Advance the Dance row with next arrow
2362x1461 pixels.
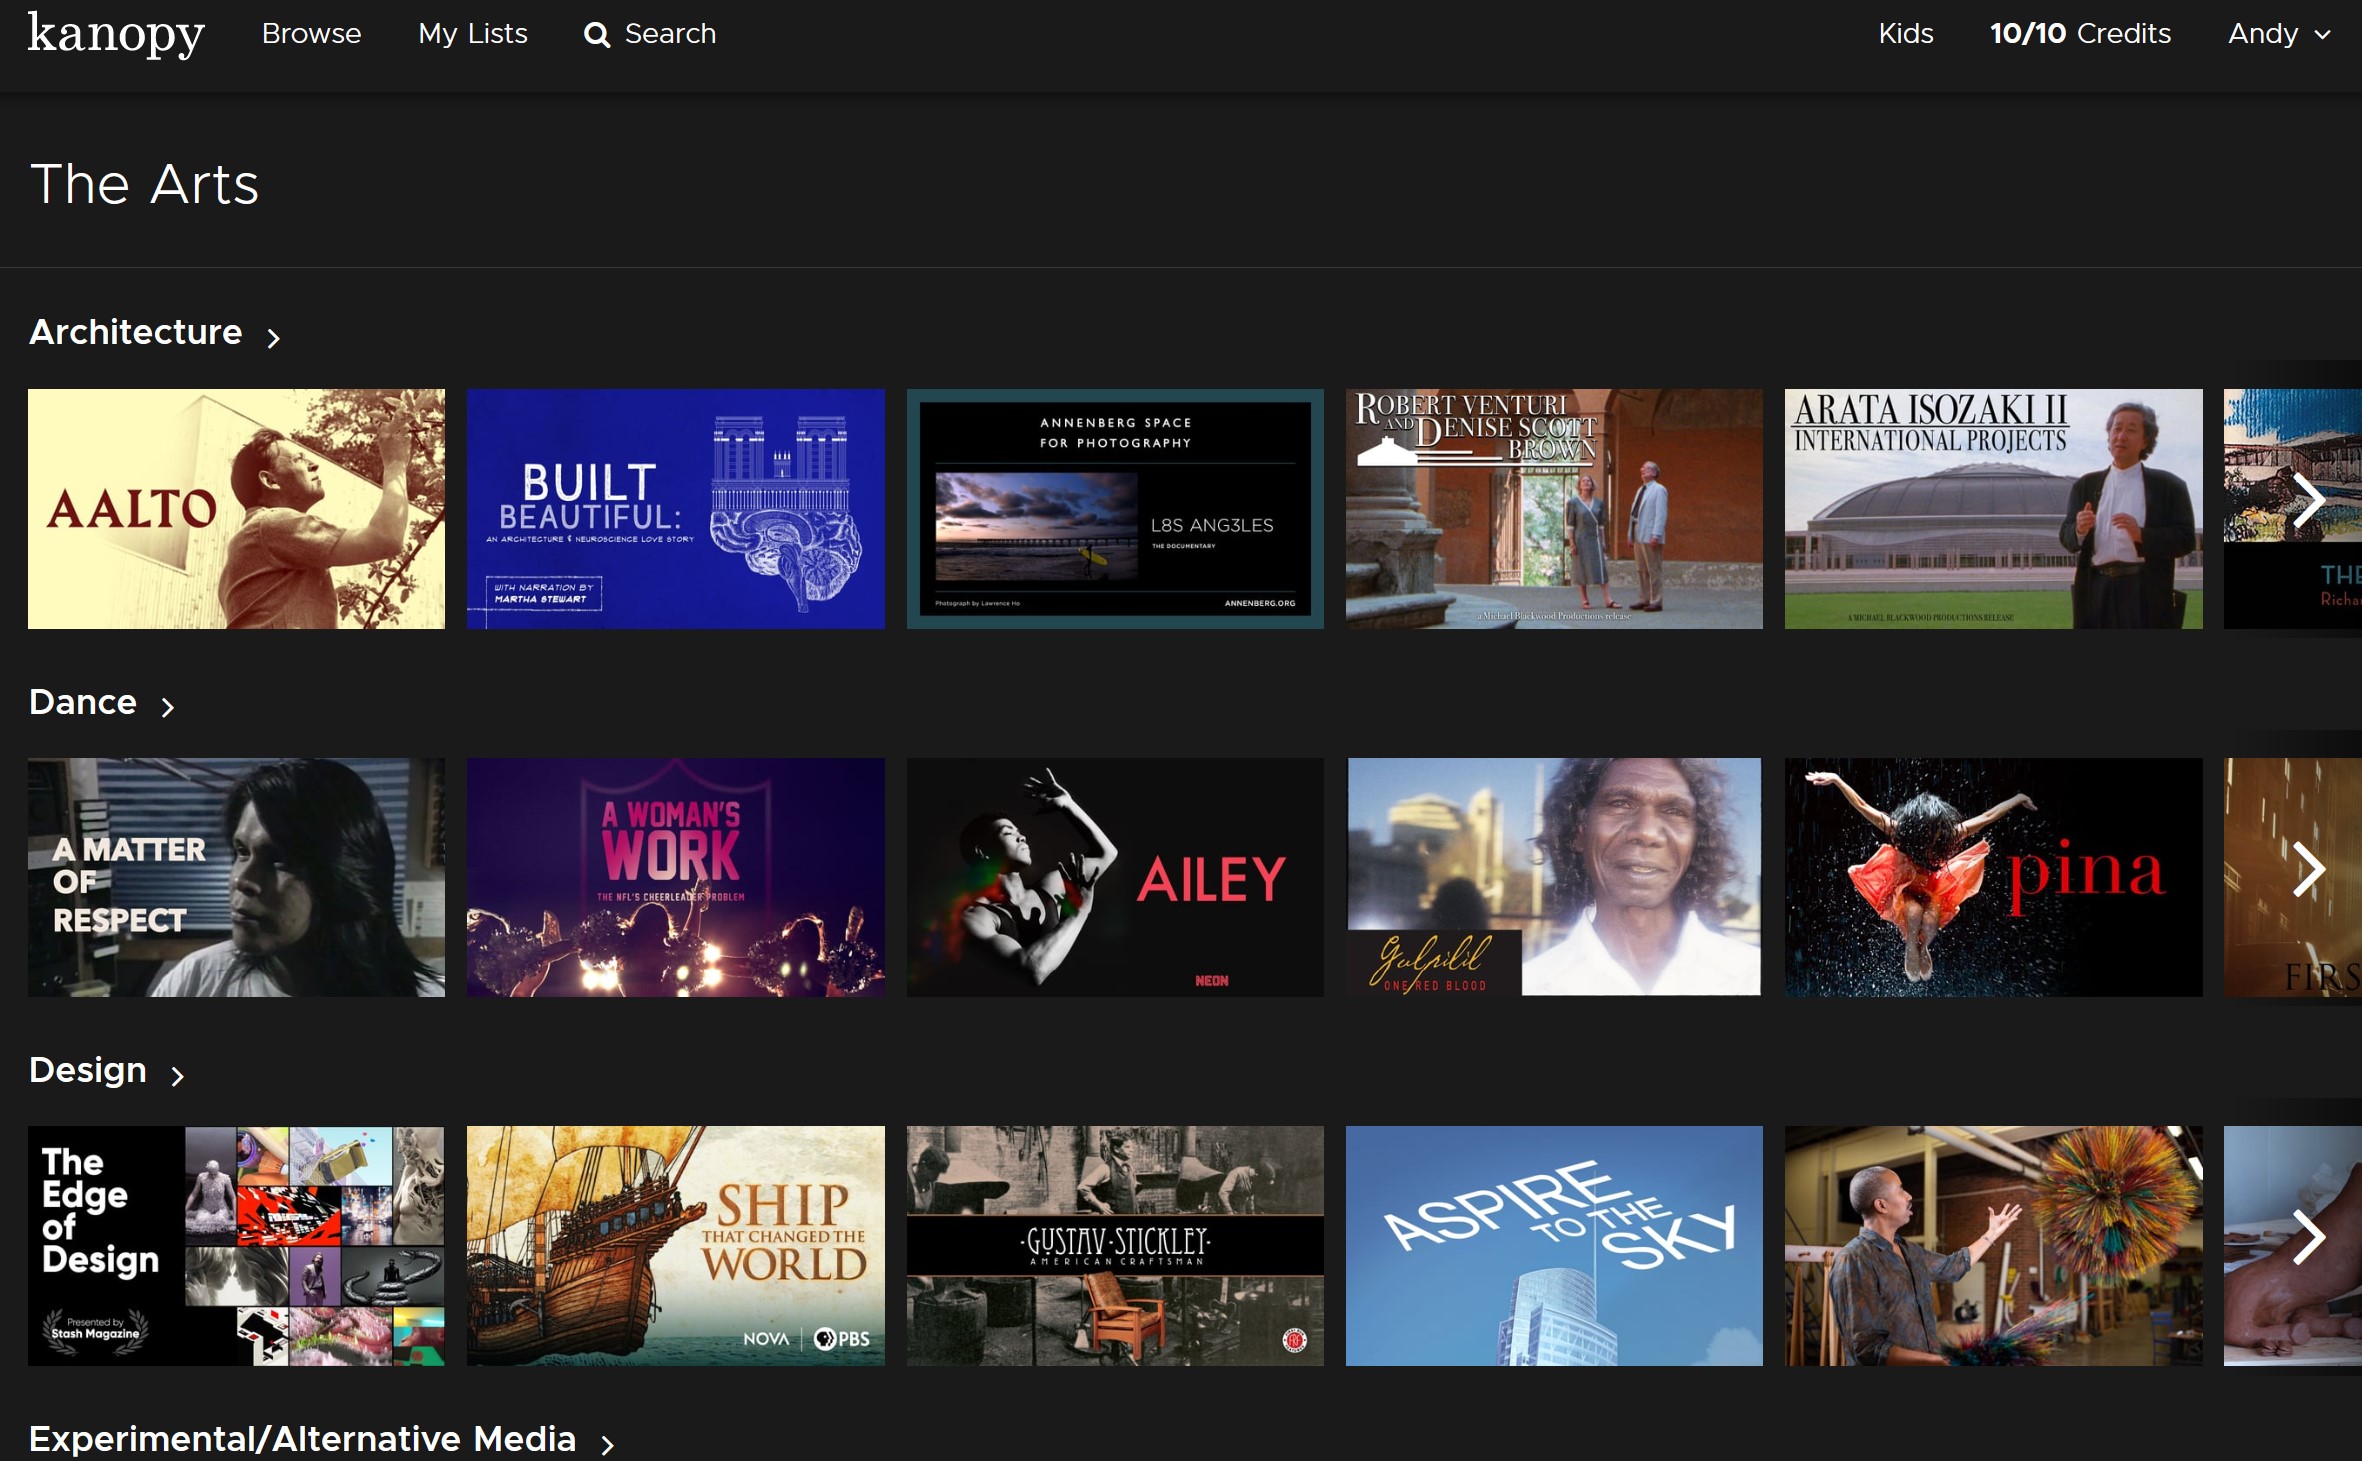pos(2308,869)
